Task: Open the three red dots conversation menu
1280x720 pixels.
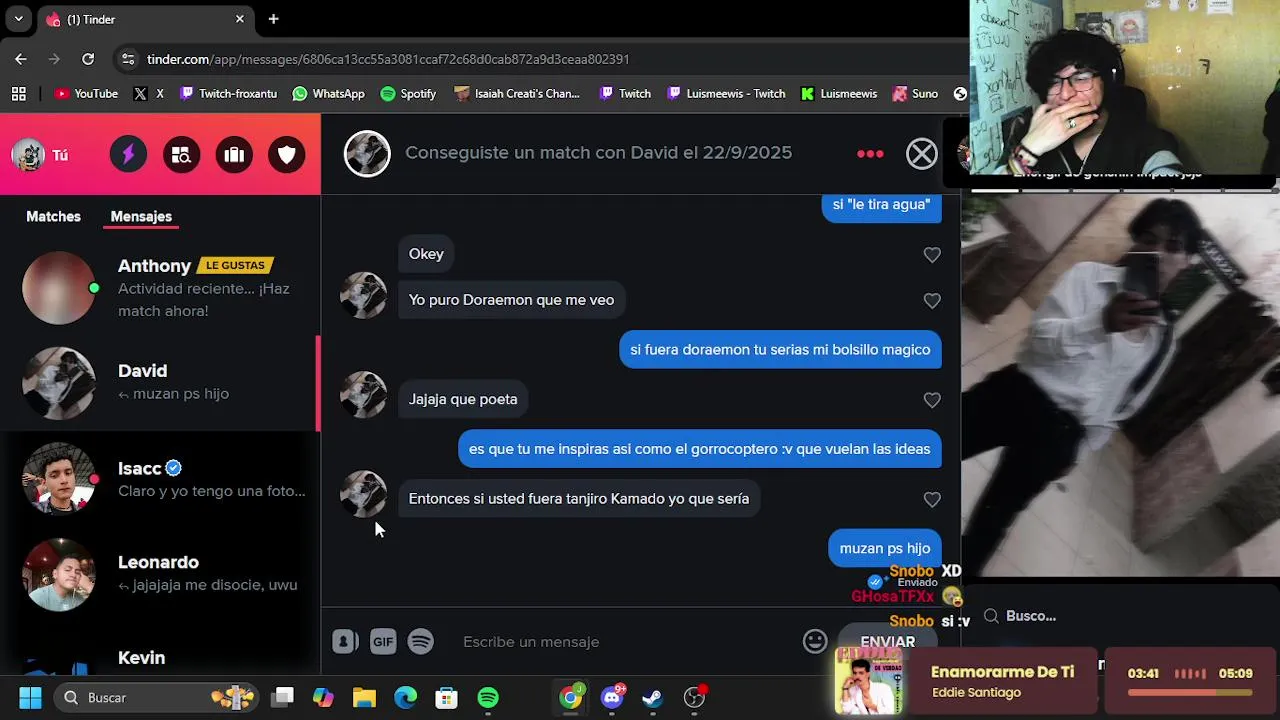Action: [870, 153]
